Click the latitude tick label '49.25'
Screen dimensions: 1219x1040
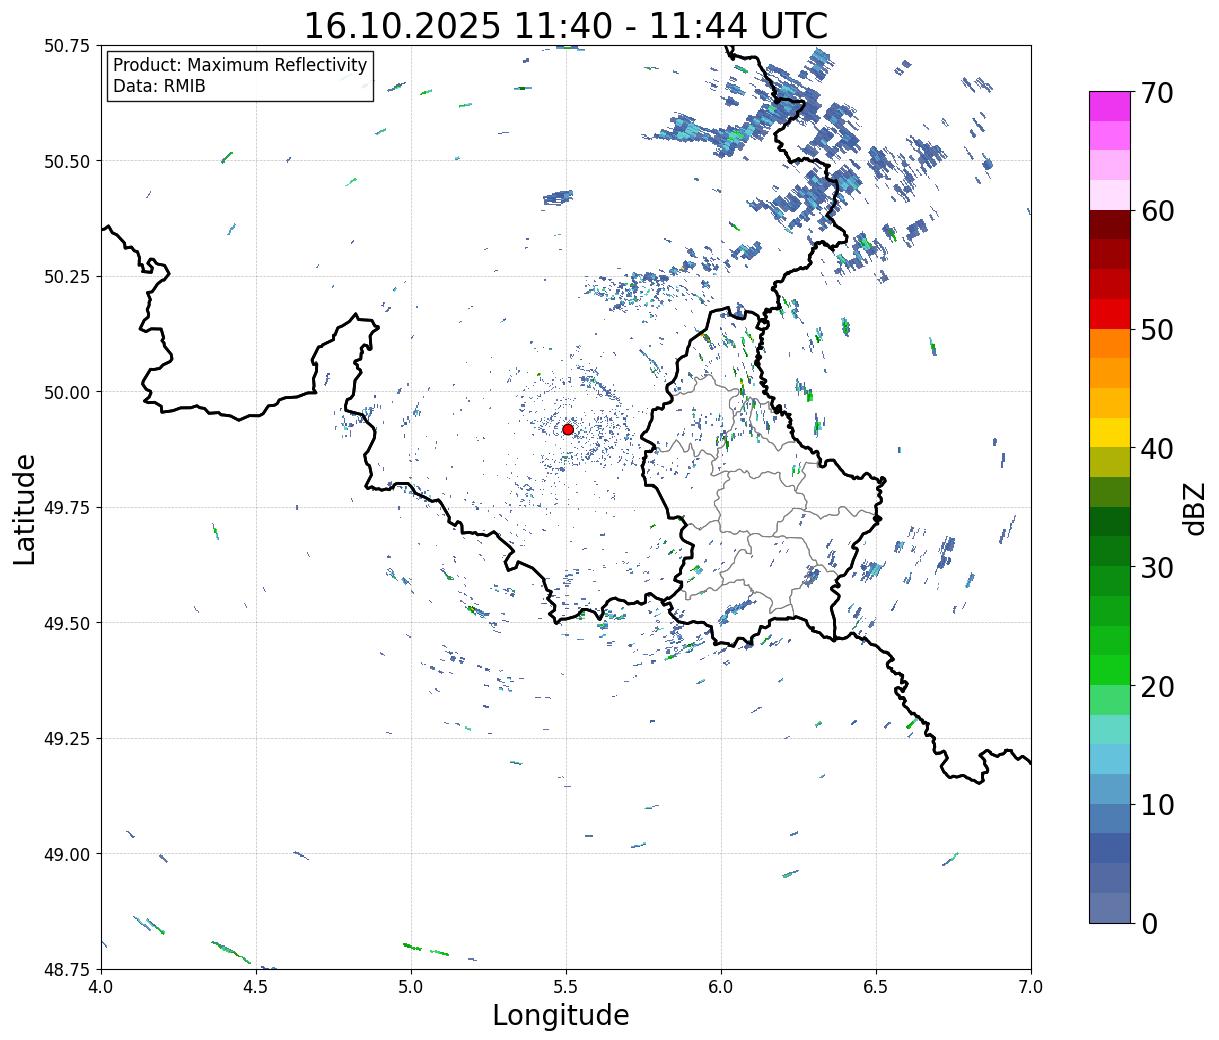click(x=66, y=739)
